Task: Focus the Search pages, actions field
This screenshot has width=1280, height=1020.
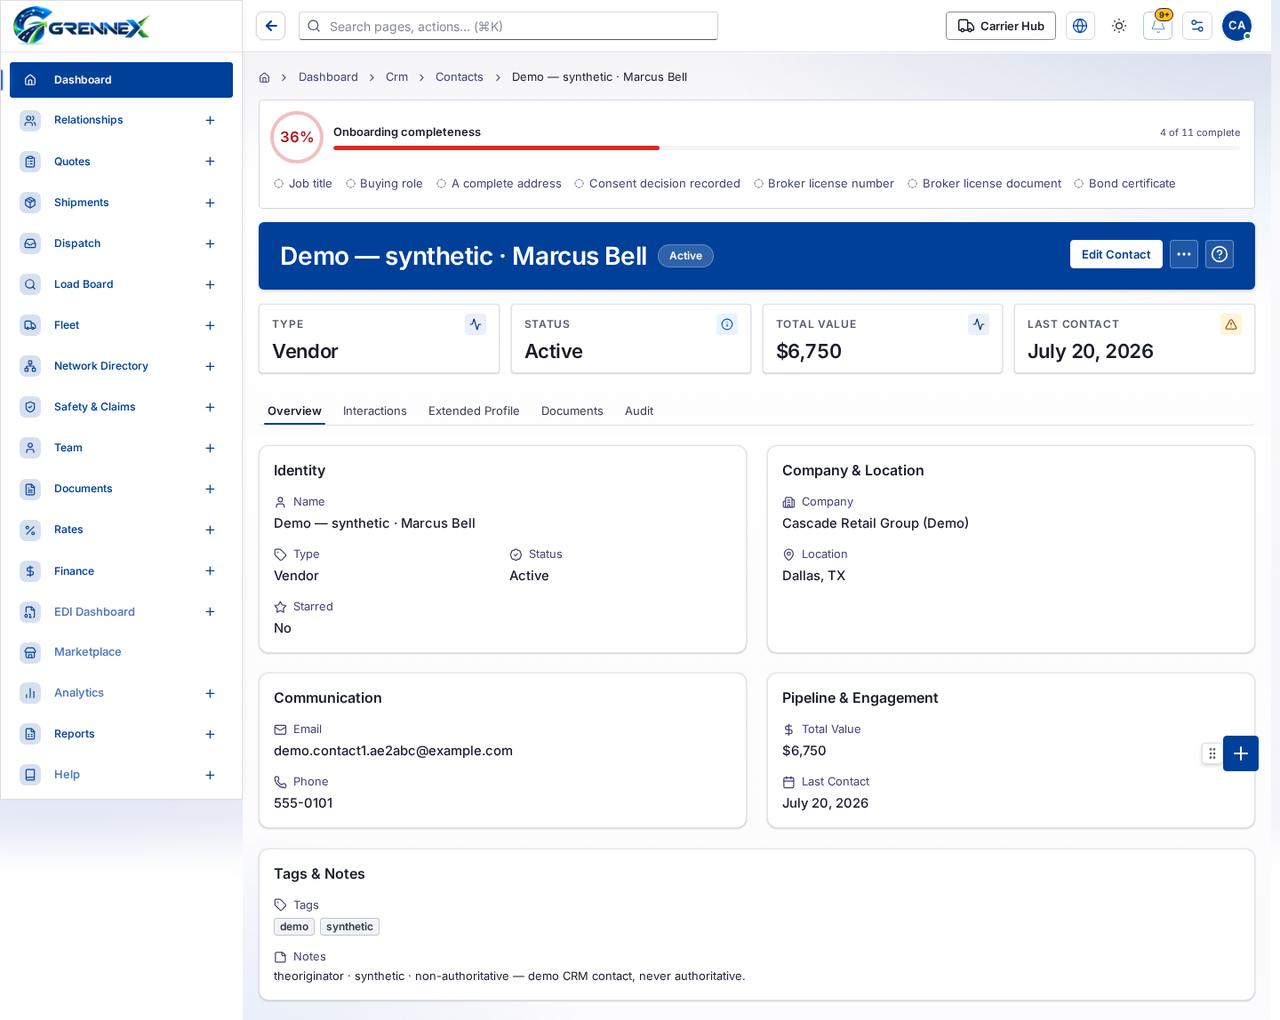Action: (x=508, y=26)
